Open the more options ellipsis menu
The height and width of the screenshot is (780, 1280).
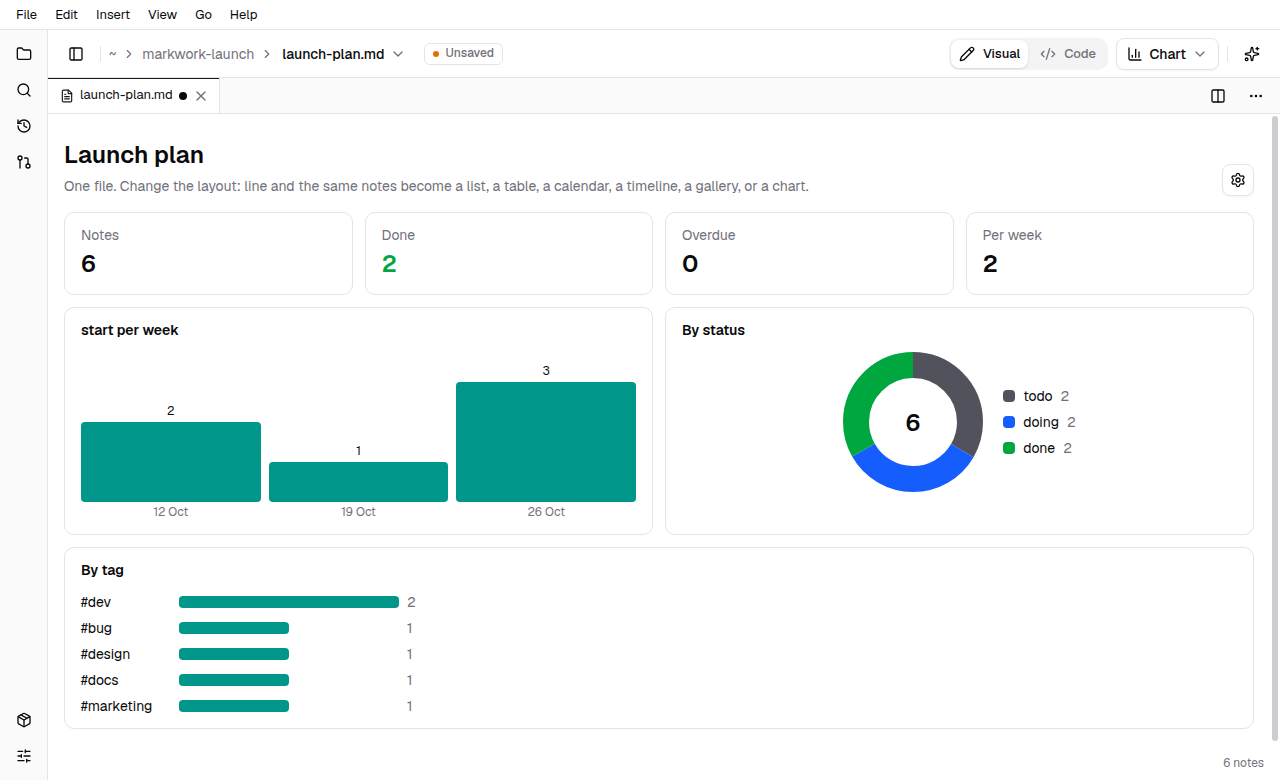point(1256,96)
